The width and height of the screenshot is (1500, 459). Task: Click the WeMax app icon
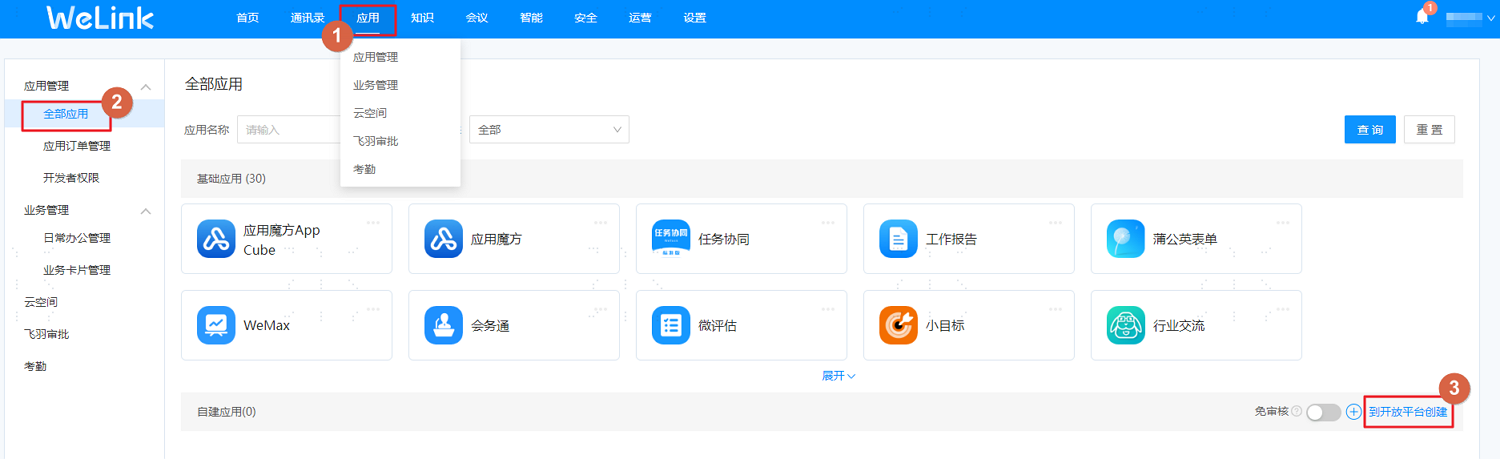pyautogui.click(x=217, y=325)
